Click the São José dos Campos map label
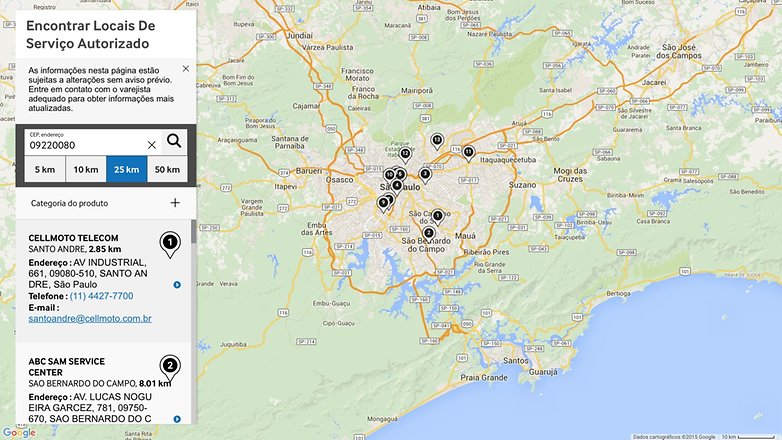 click(x=679, y=51)
